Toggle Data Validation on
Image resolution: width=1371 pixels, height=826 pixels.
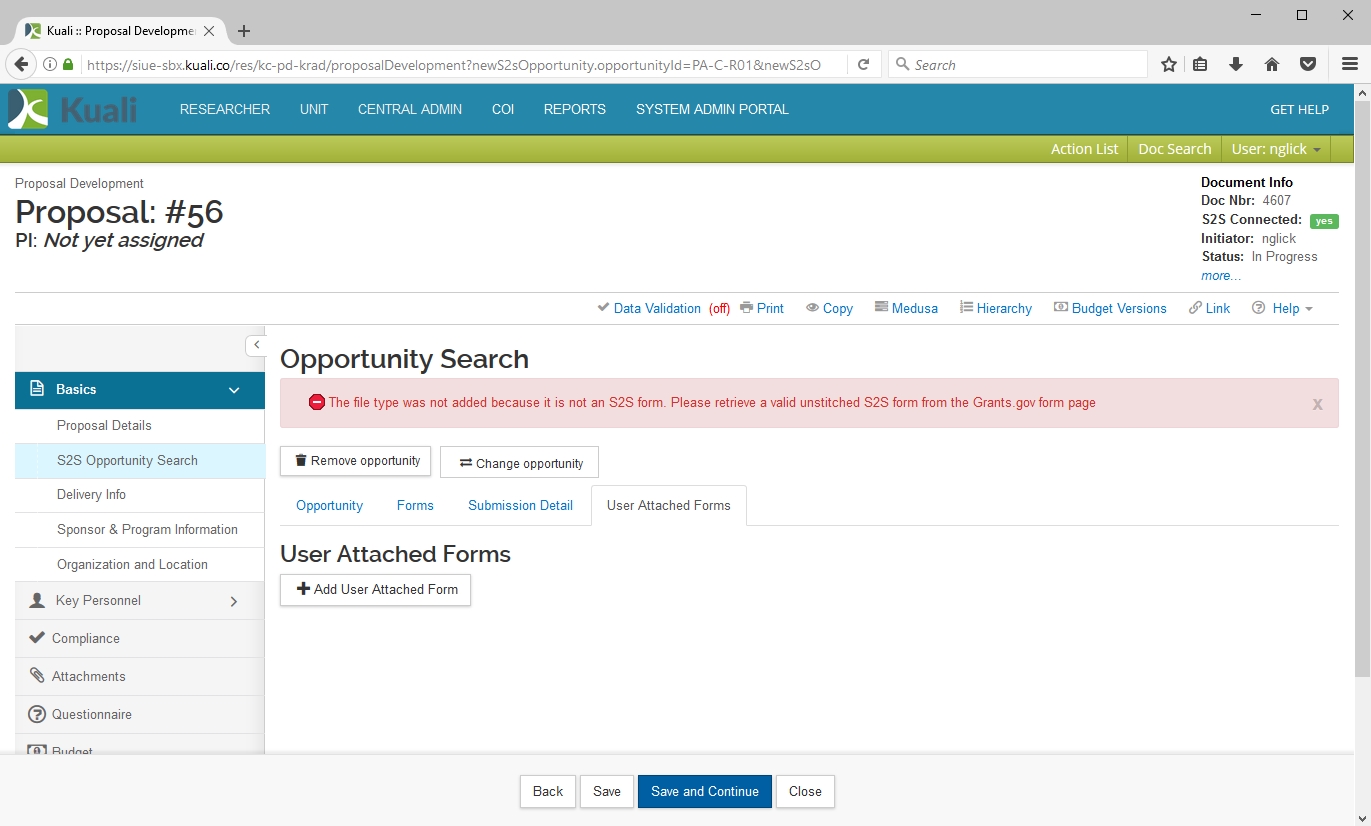pos(656,308)
